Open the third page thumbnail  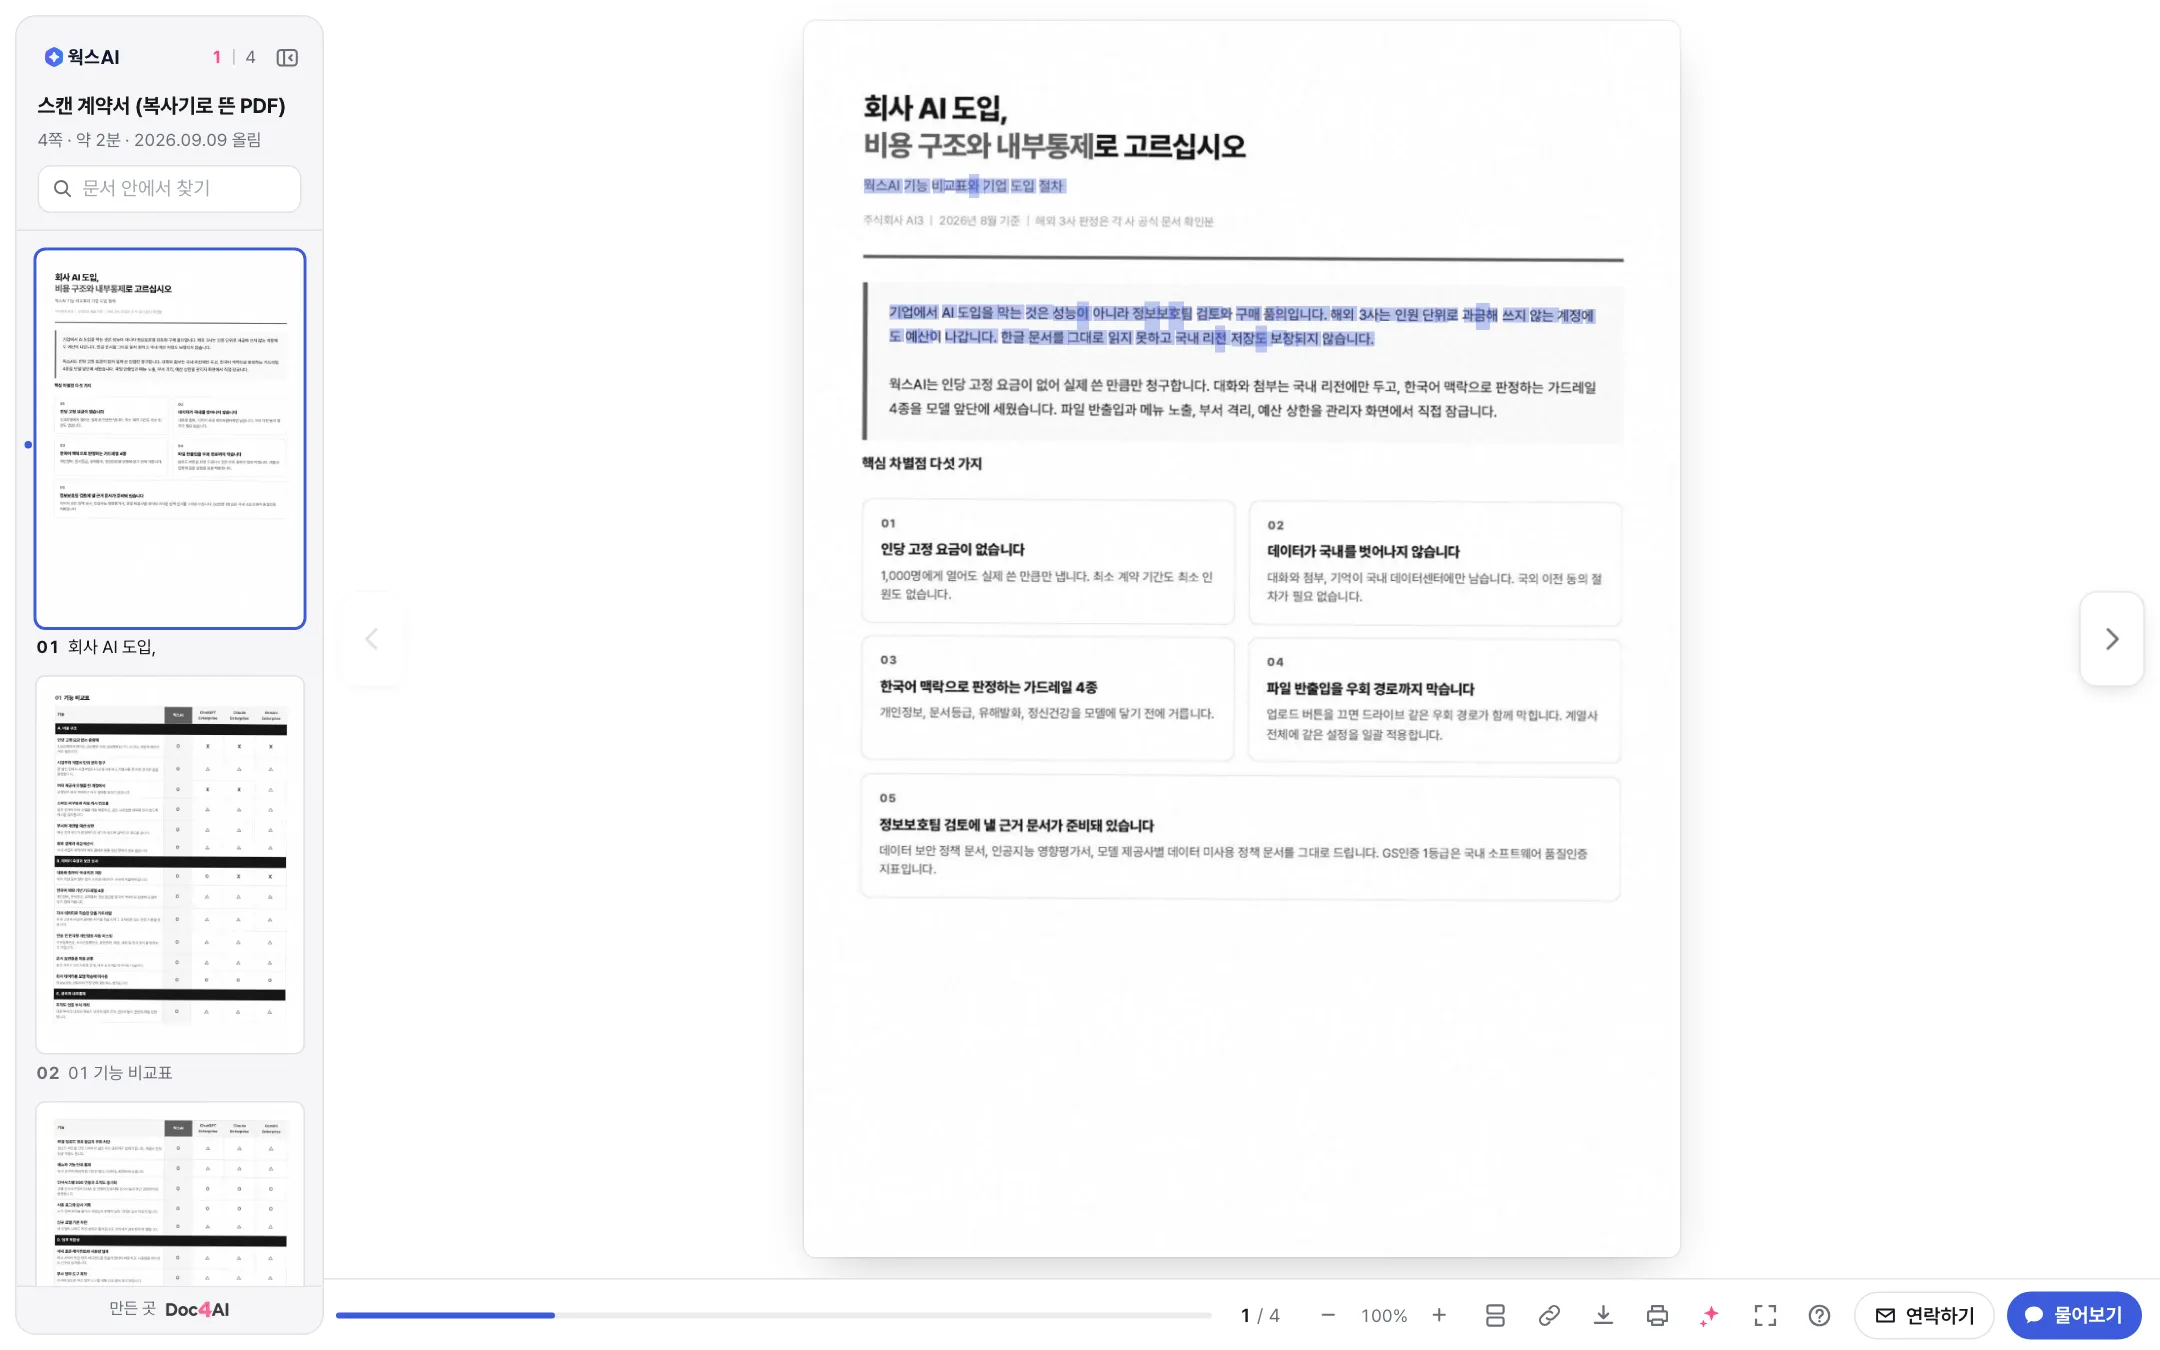(170, 1193)
